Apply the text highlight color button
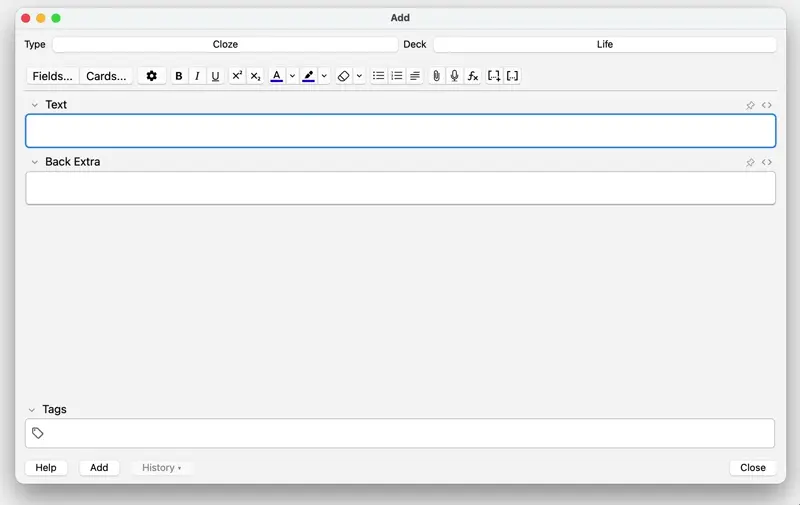The height and width of the screenshot is (505, 800). (x=309, y=76)
